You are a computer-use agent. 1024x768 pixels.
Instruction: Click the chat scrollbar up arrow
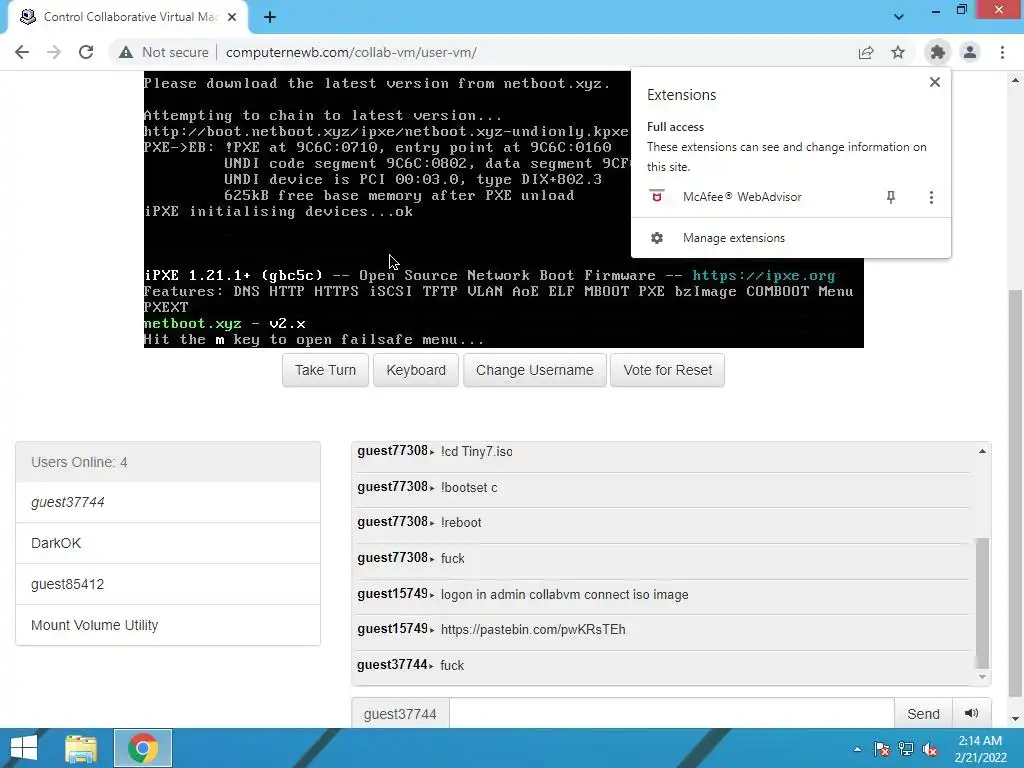(982, 451)
